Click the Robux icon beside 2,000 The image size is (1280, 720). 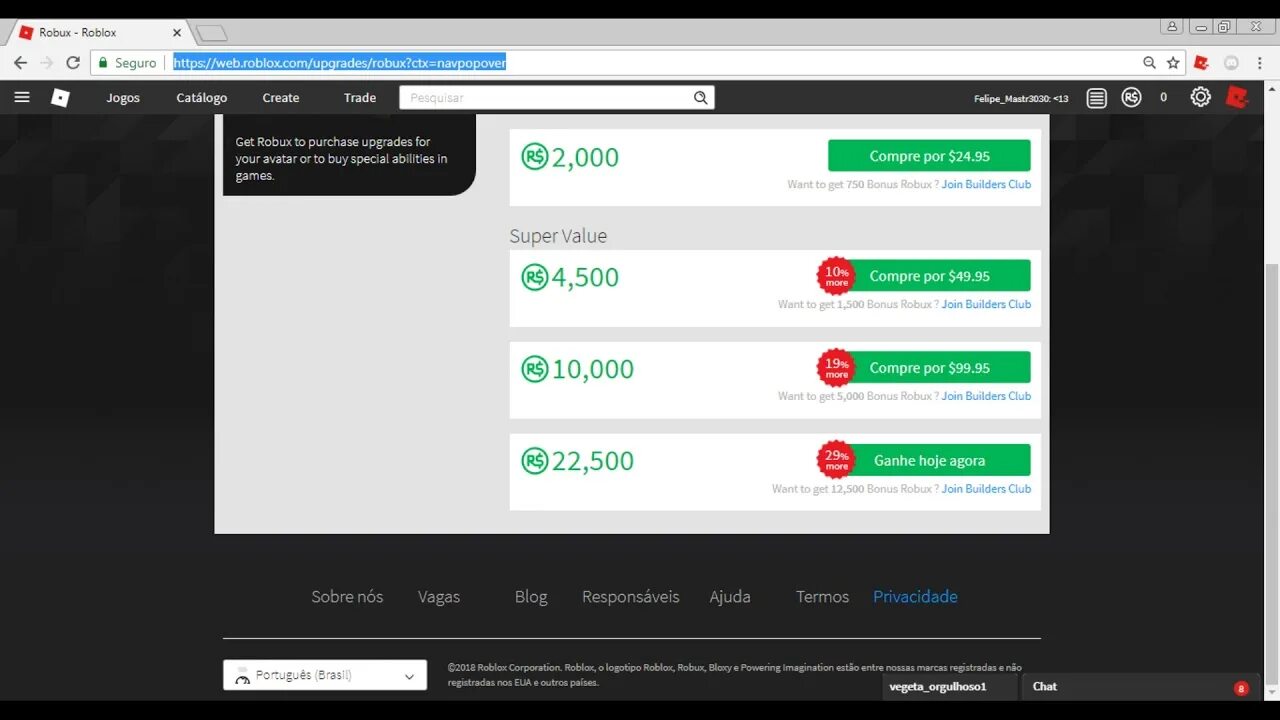(535, 157)
